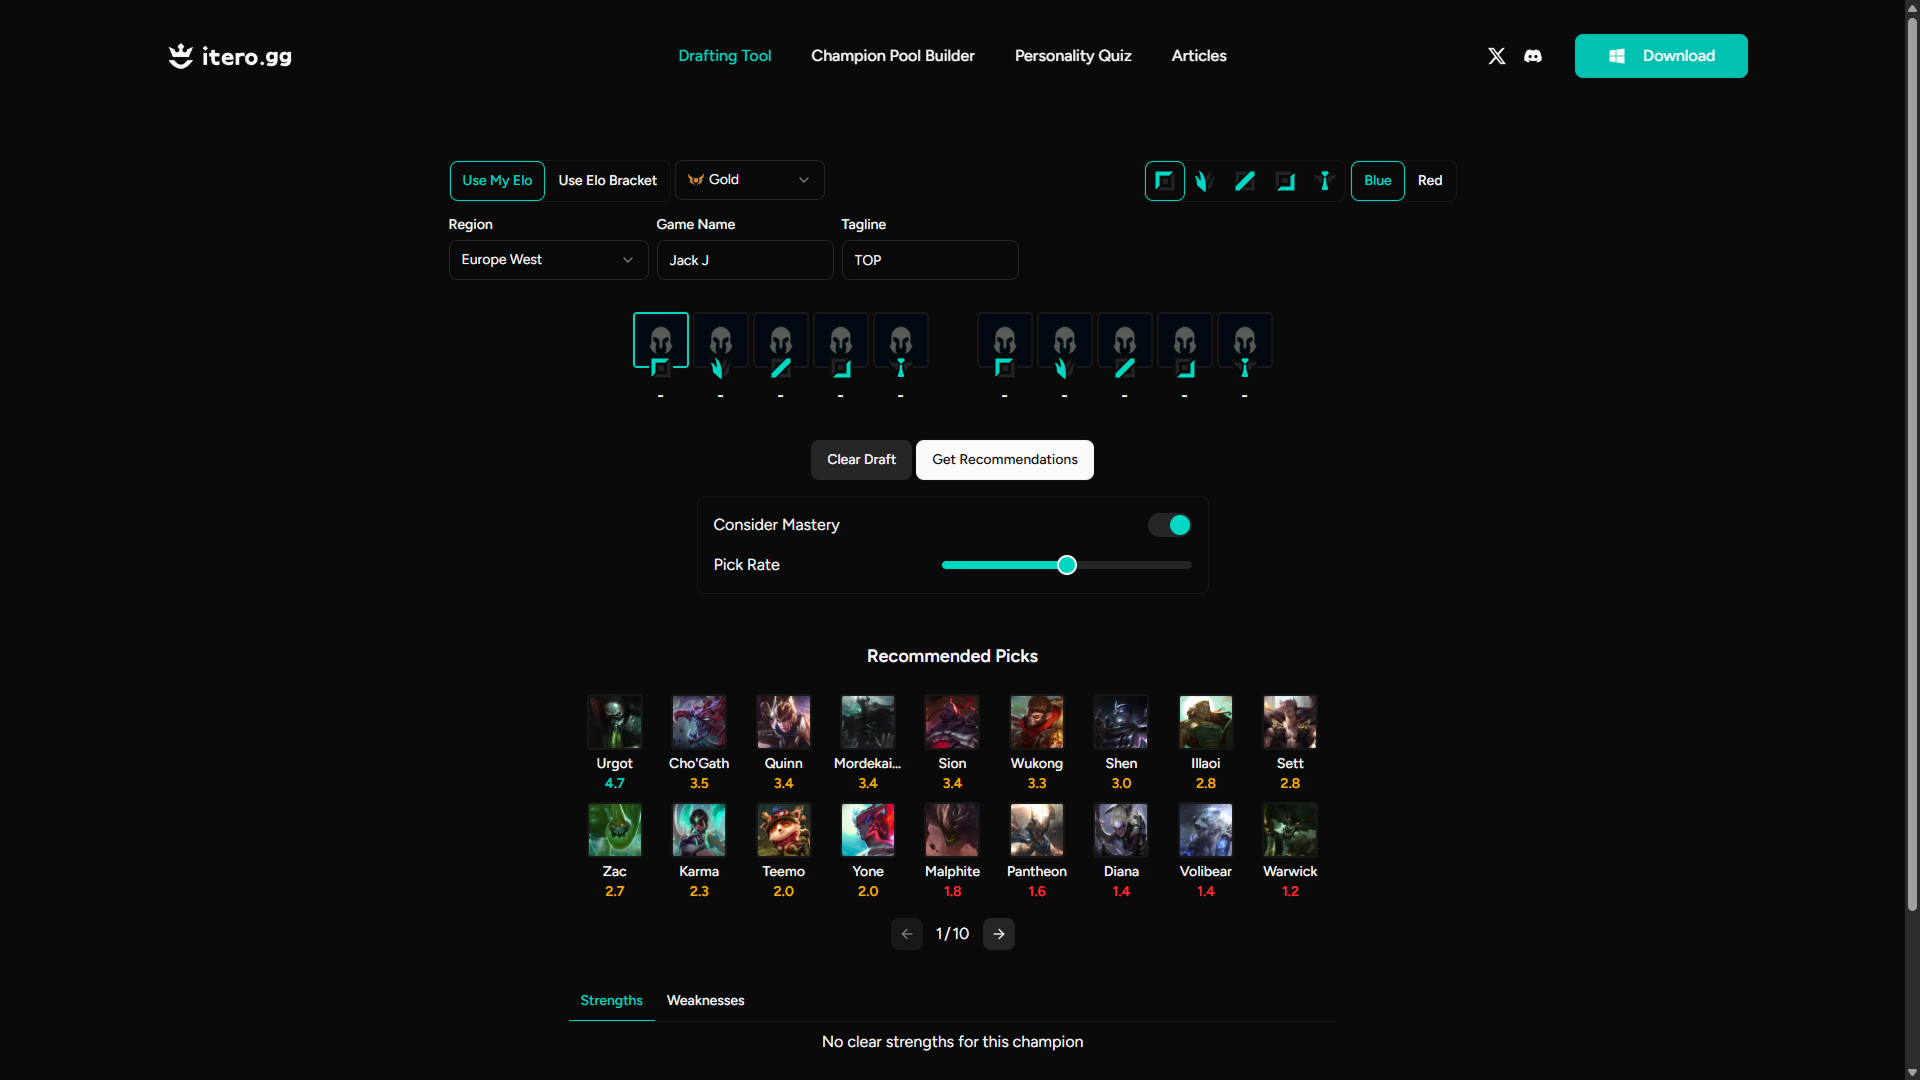The height and width of the screenshot is (1080, 1920).
Task: Open itero.gg's X (Twitter) profile icon
Action: 1496,56
